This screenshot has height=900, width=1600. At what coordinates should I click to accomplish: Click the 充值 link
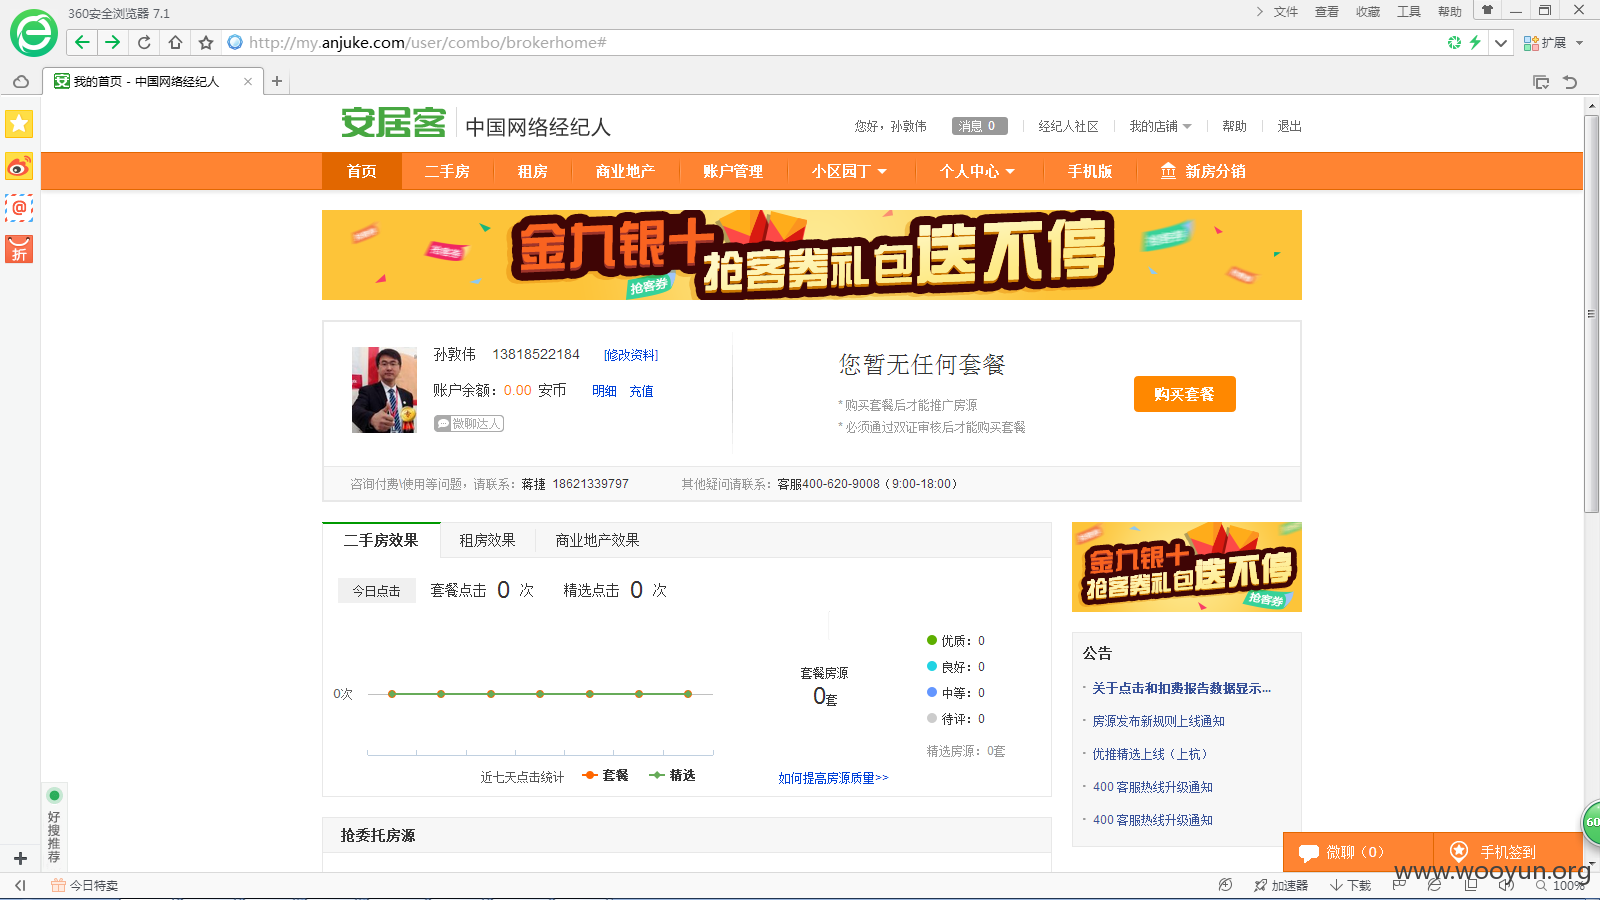pyautogui.click(x=641, y=391)
